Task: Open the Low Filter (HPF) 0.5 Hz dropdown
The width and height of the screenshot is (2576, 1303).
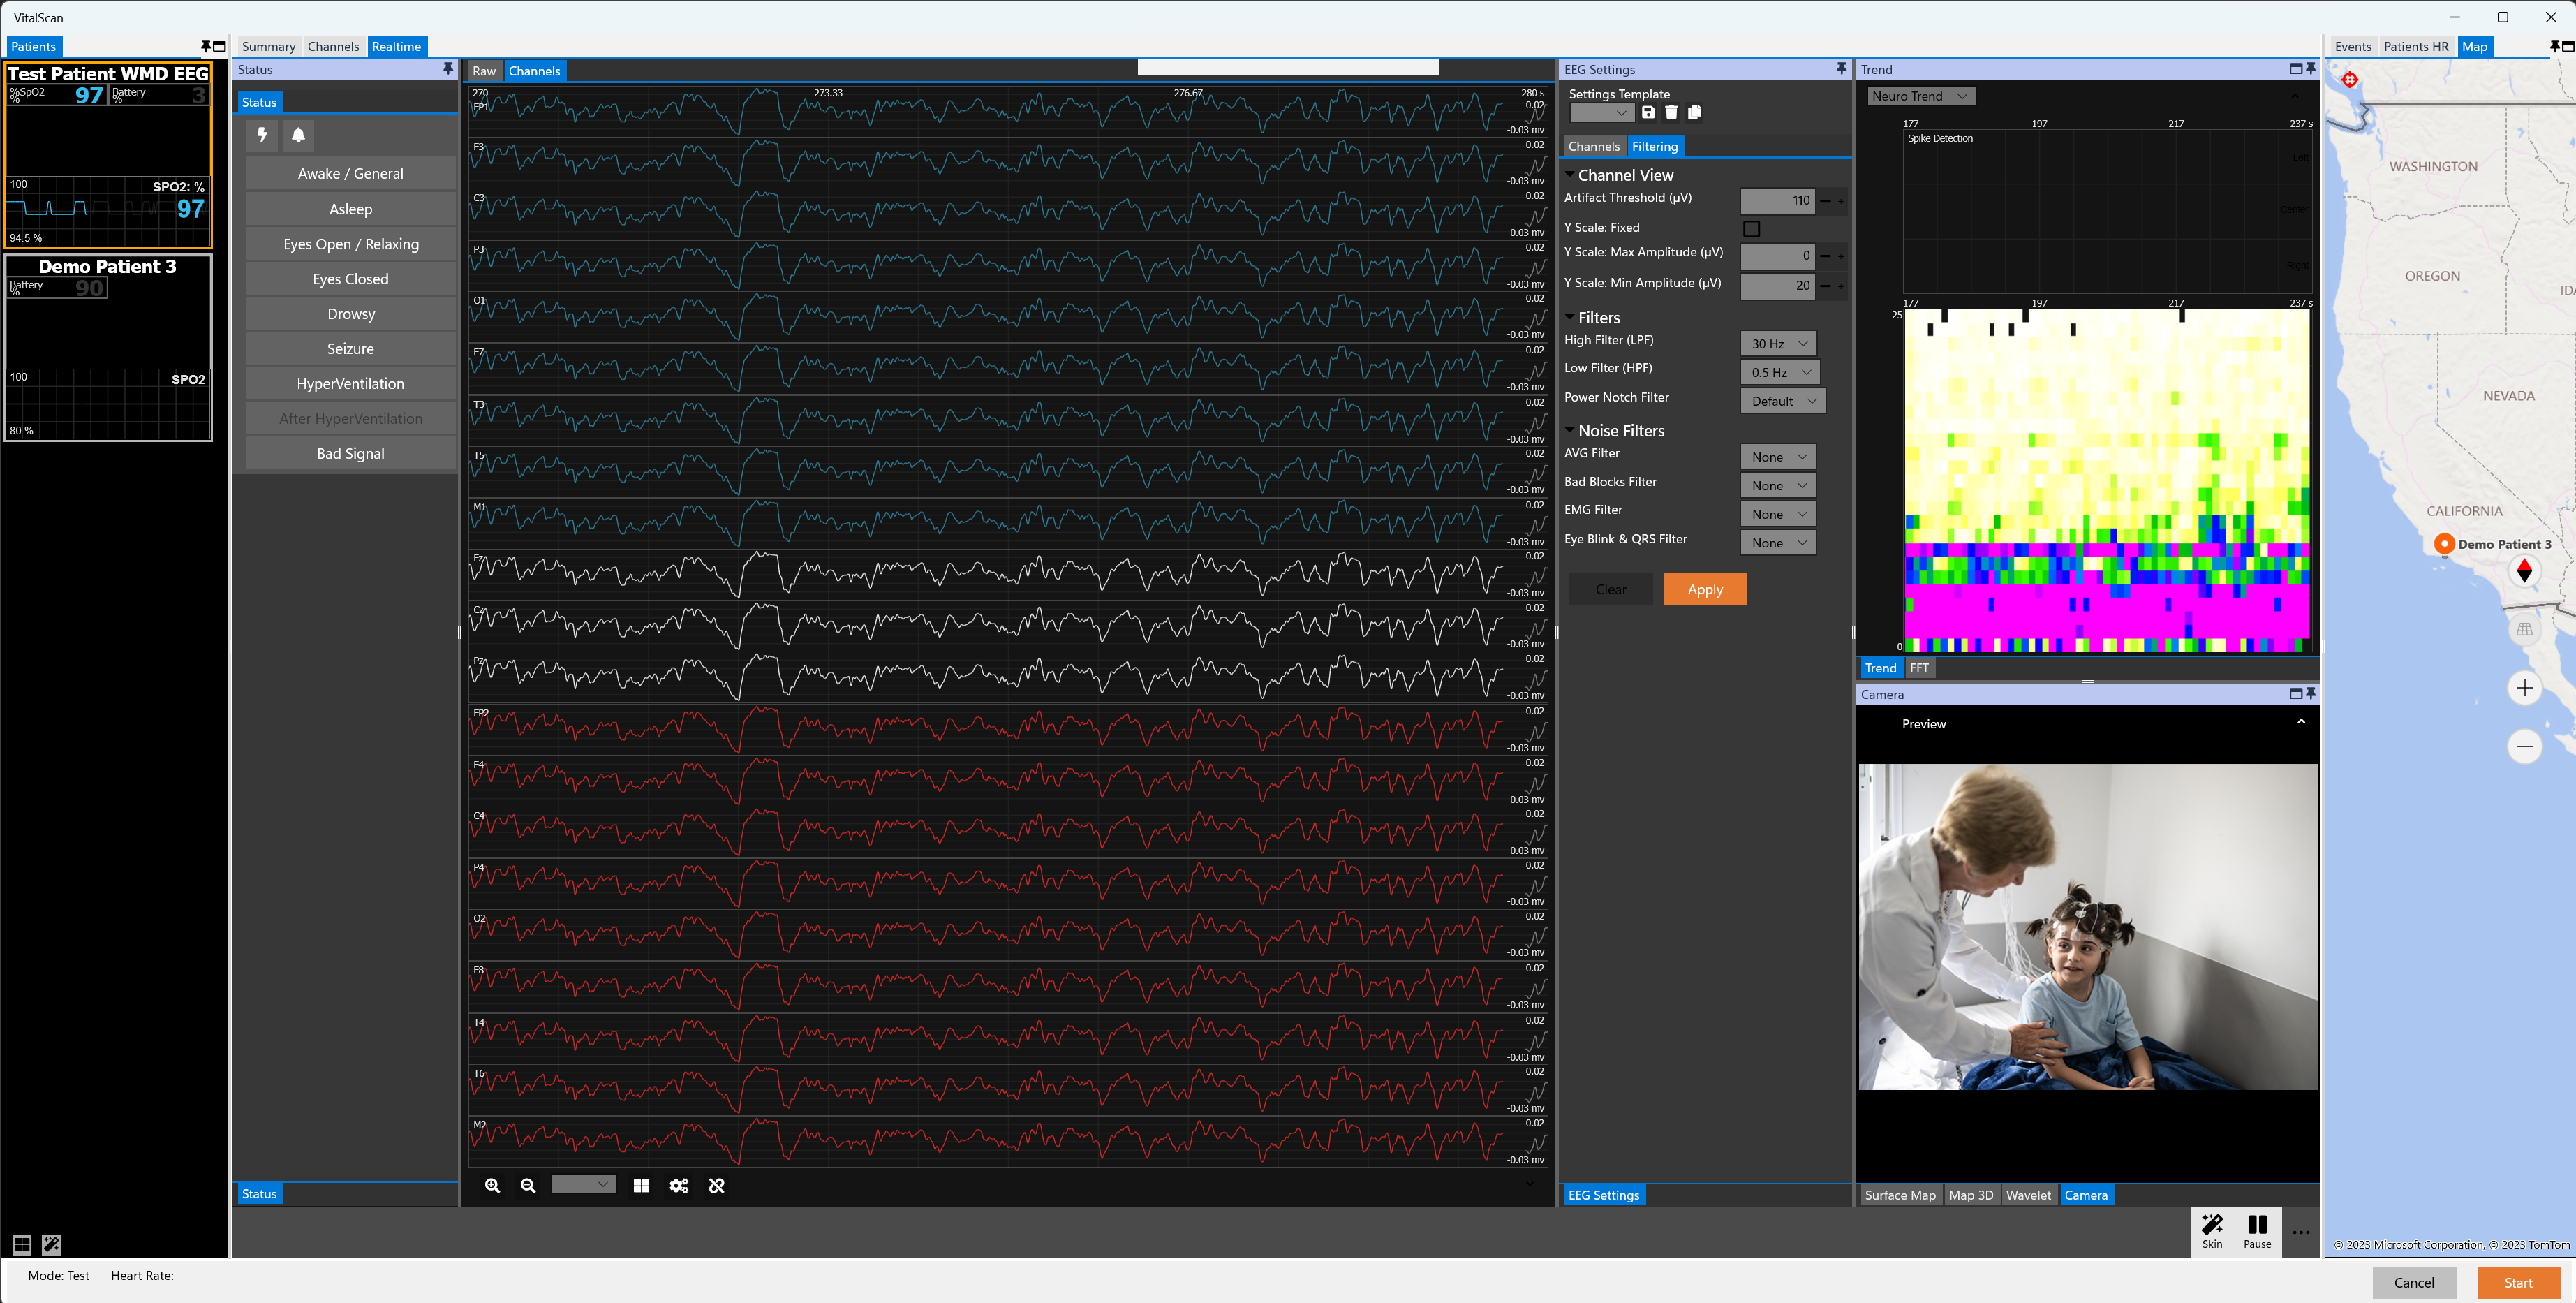Action: click(x=1780, y=372)
